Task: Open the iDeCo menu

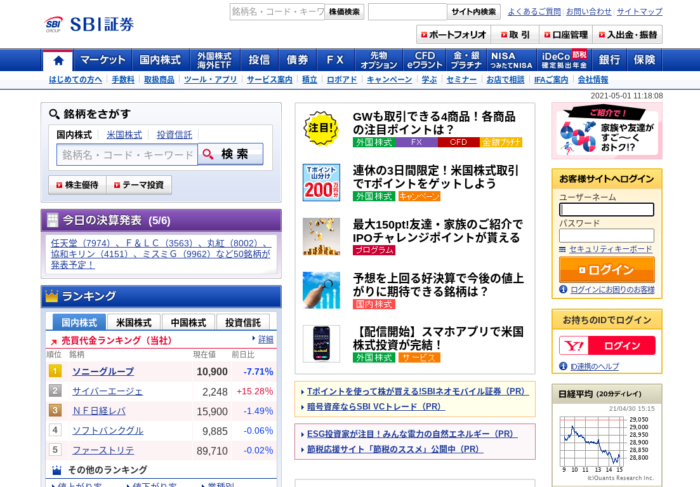Action: tap(564, 60)
